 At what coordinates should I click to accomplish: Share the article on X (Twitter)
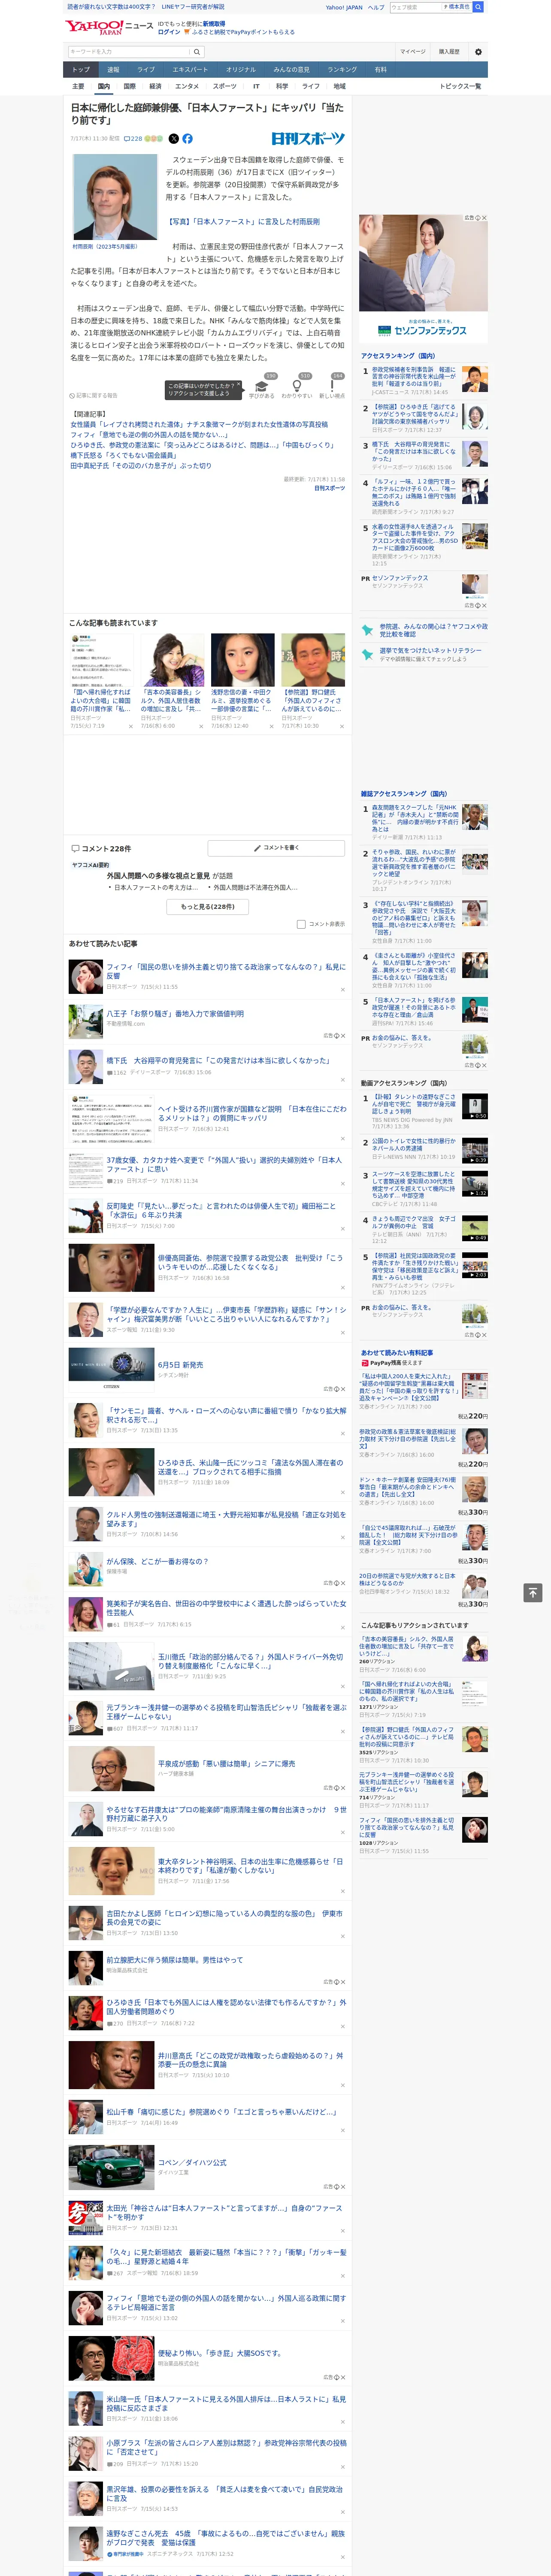click(x=174, y=139)
